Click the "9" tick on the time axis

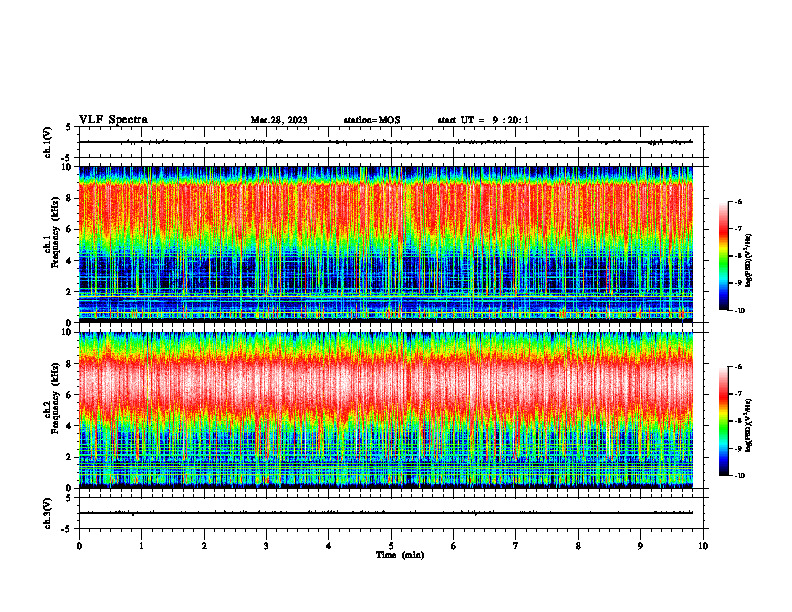click(x=640, y=546)
